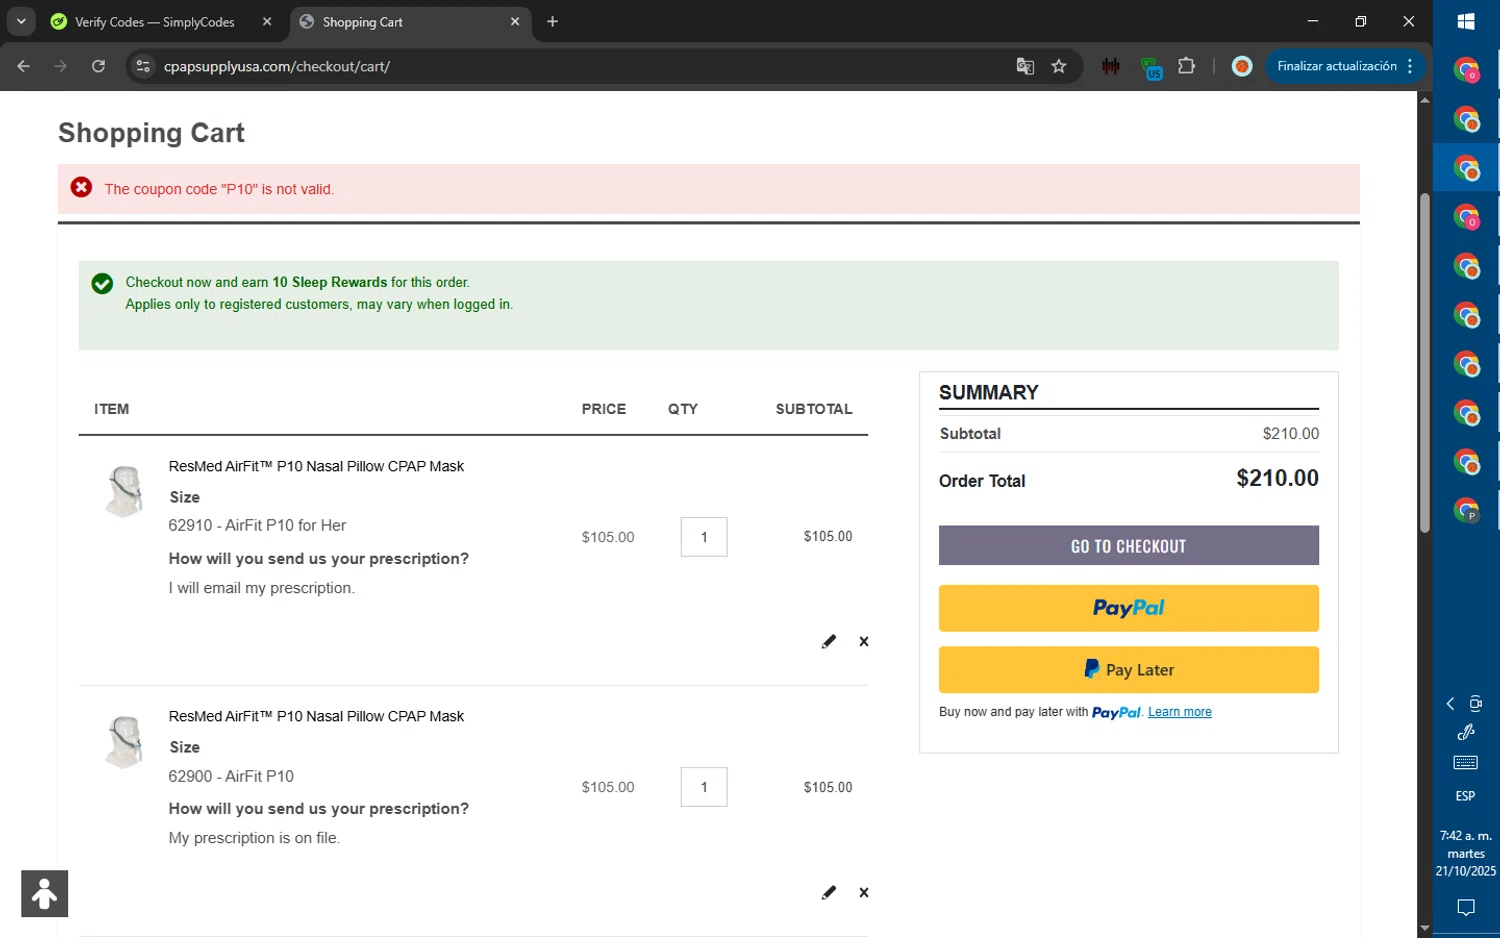Open a new browser tab
Image resolution: width=1500 pixels, height=938 pixels.
coord(552,21)
